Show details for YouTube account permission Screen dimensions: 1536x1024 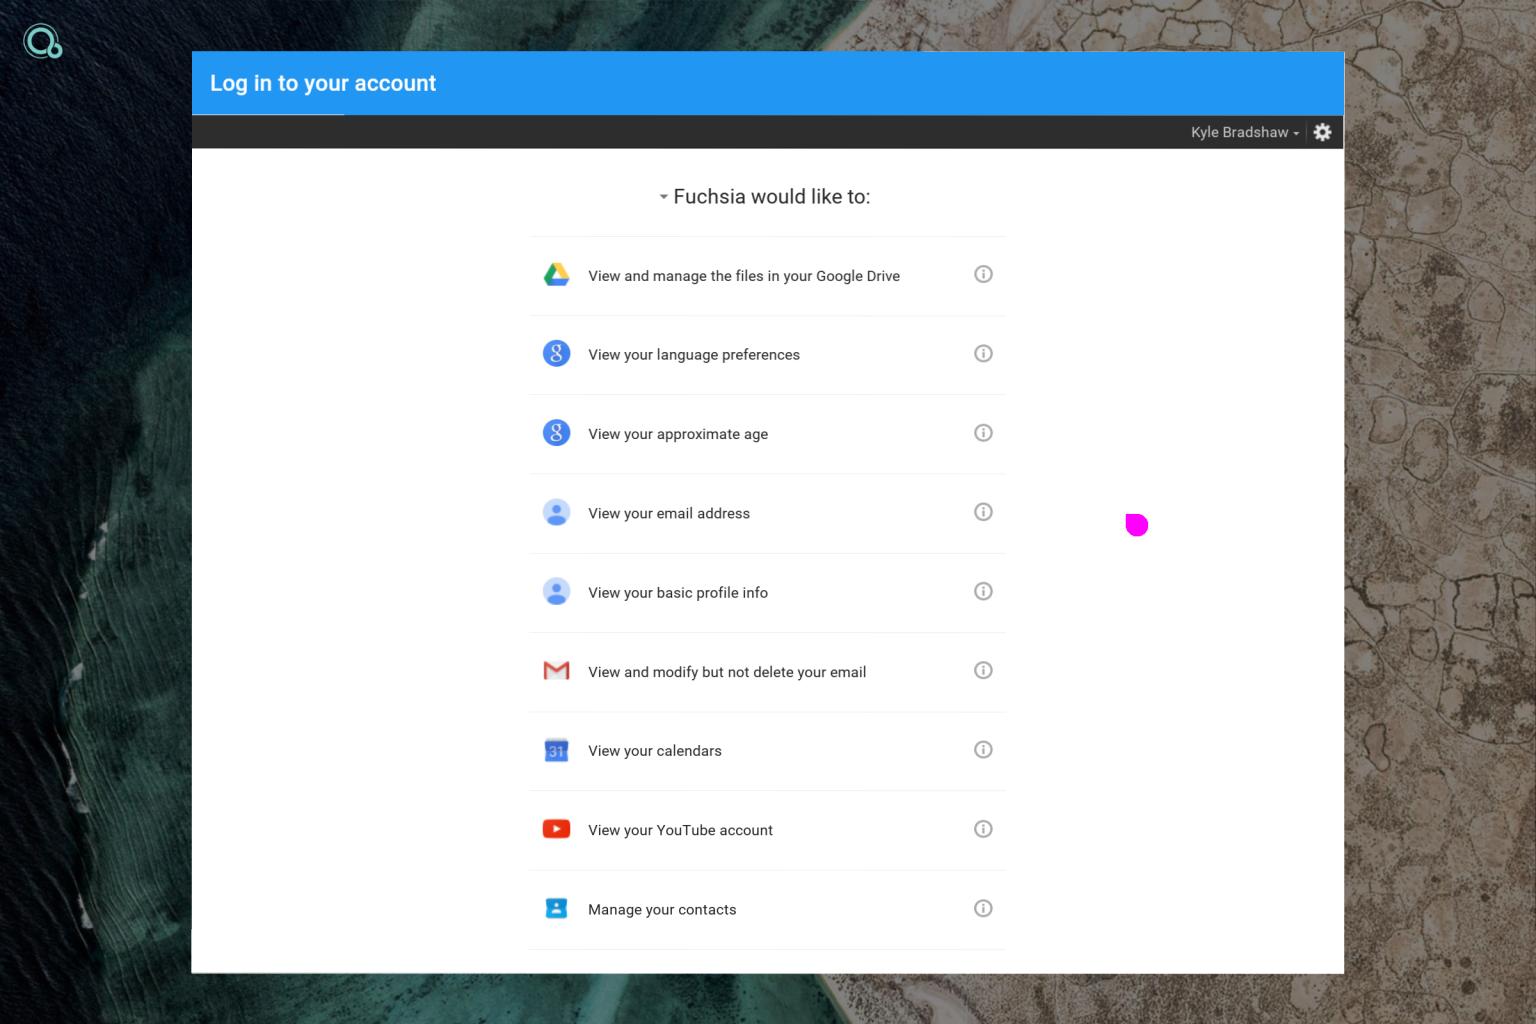click(x=983, y=829)
